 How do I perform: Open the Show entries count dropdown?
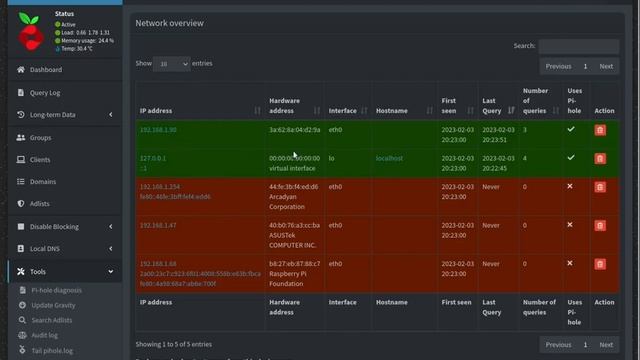tap(172, 64)
